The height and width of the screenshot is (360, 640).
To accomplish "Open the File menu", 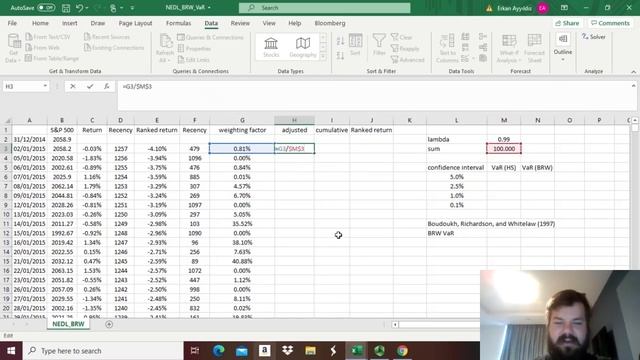I will pos(12,23).
